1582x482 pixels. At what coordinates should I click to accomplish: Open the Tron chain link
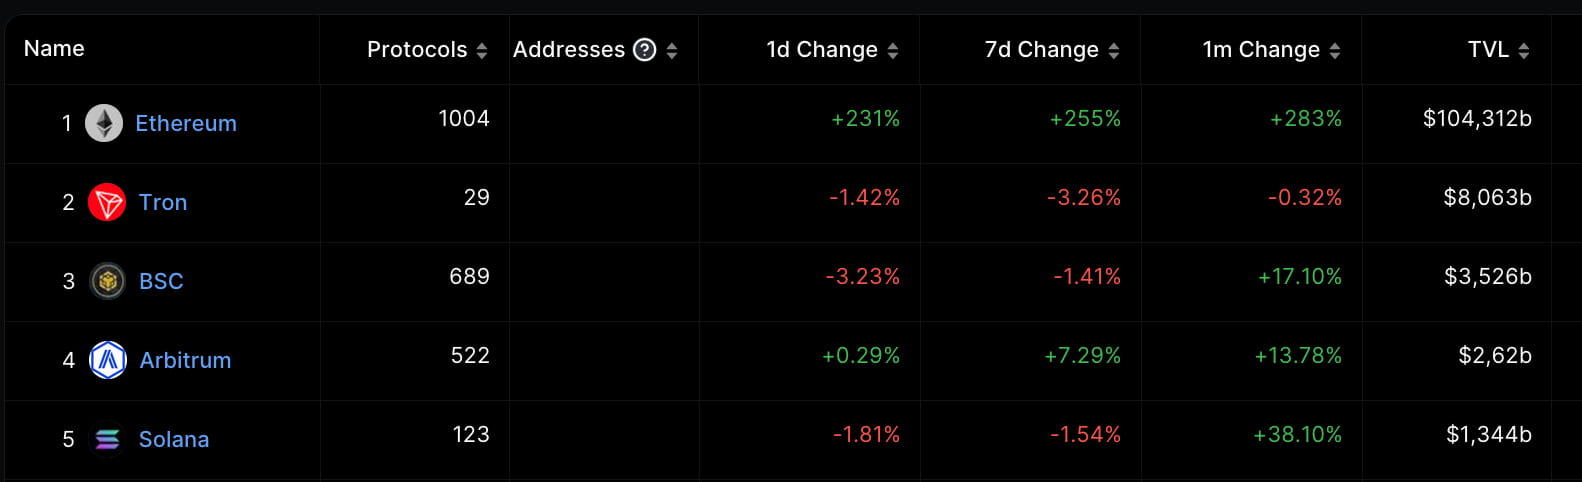click(163, 202)
